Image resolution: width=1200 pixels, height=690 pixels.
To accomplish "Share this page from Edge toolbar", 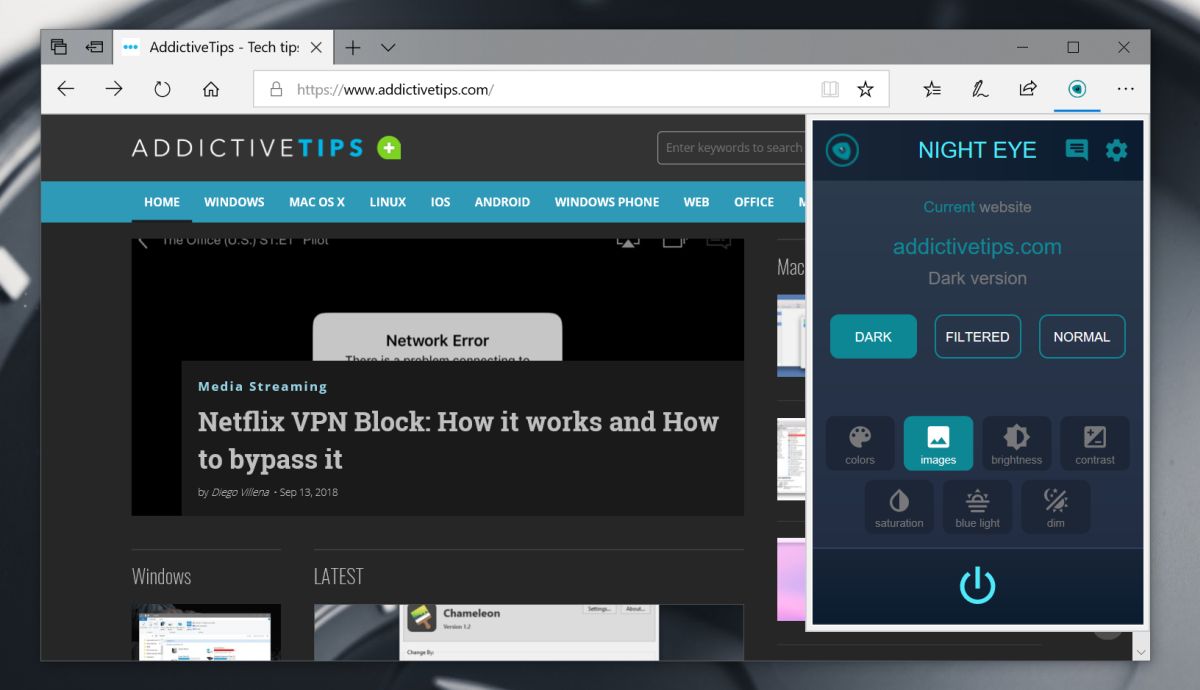I will pyautogui.click(x=1027, y=89).
